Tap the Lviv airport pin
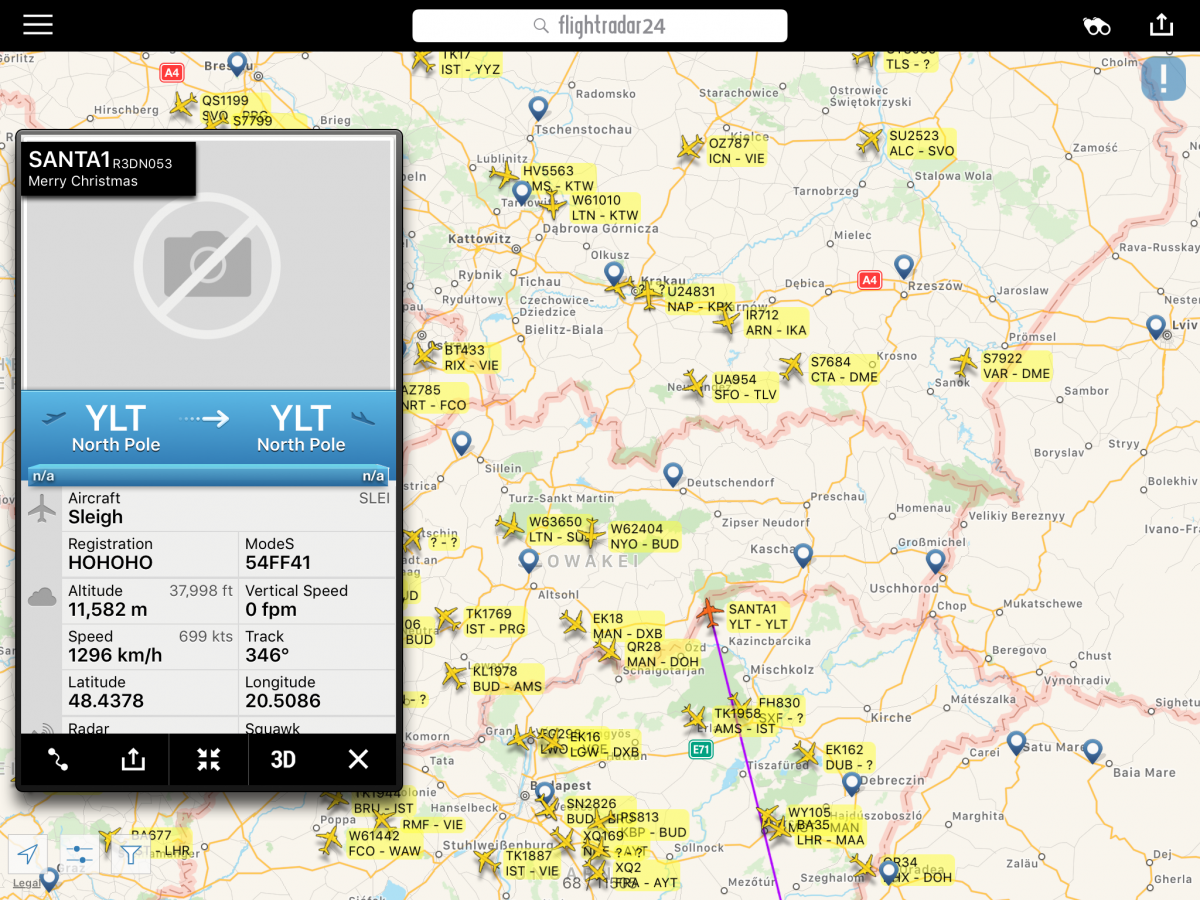The height and width of the screenshot is (900, 1200). pos(1156,326)
